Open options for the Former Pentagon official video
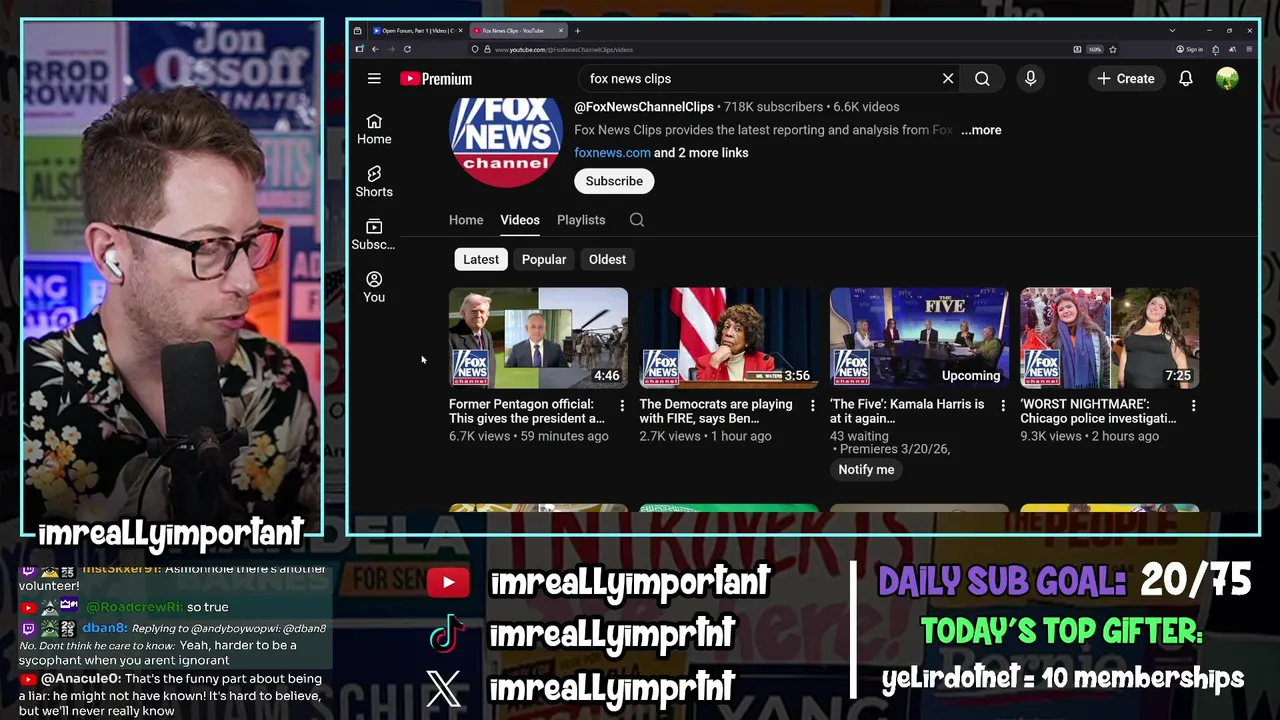The image size is (1280, 720). 622,405
